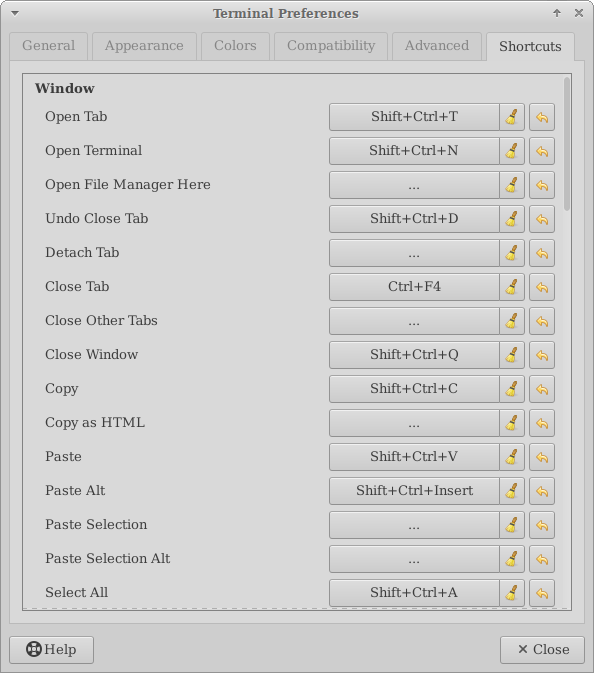
Task: Clear the Paste Selection Alt shortcut
Action: tap(512, 559)
